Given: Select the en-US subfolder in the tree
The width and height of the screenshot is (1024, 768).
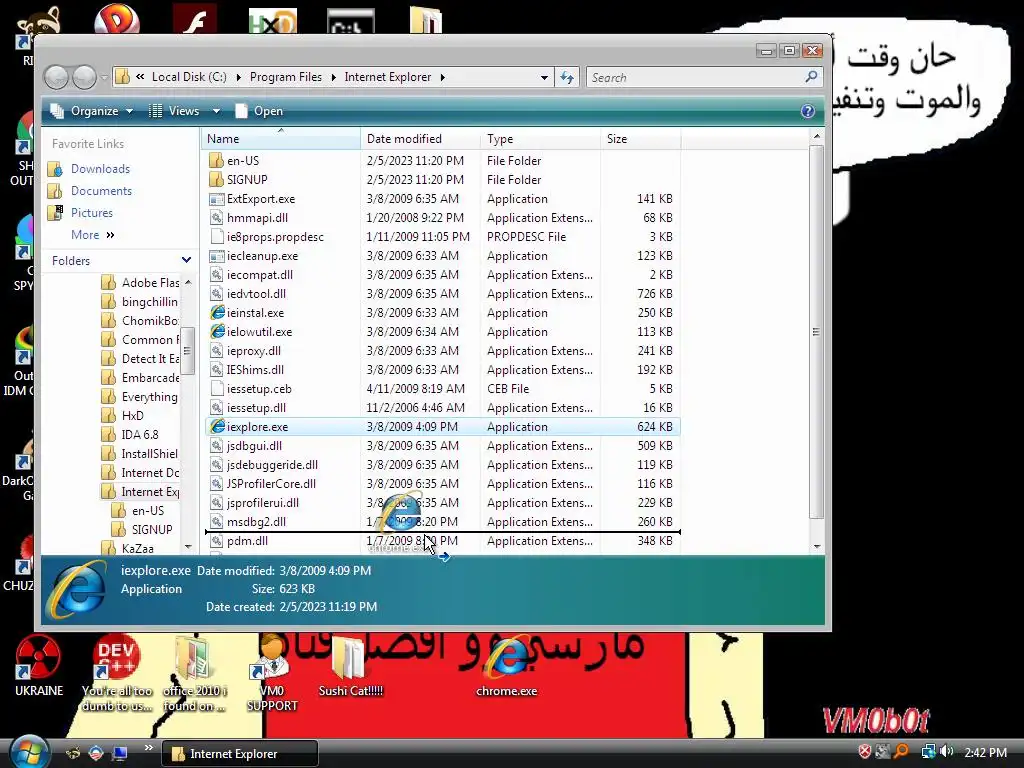Looking at the screenshot, I should (148, 511).
